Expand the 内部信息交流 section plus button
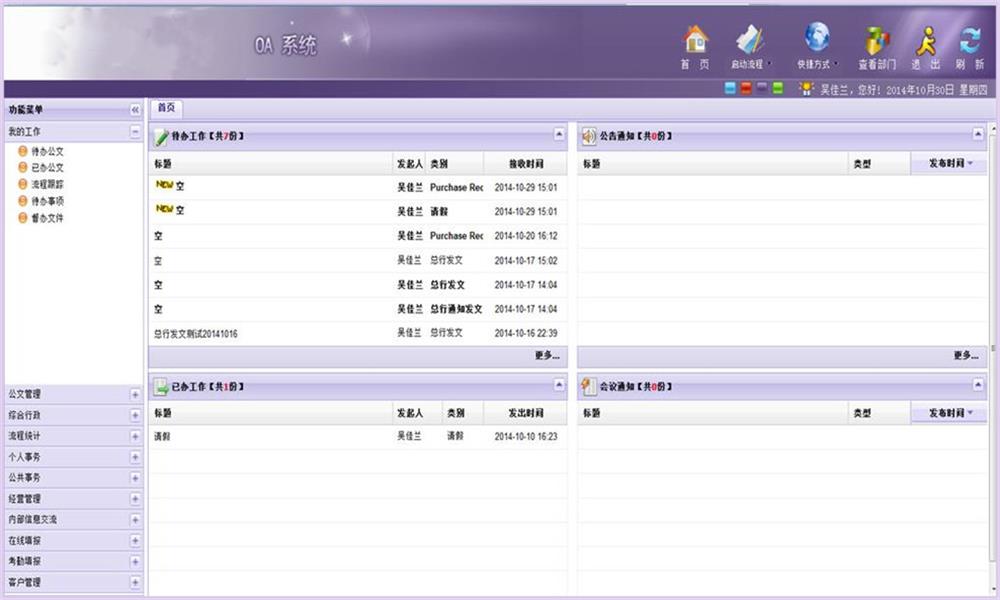The height and width of the screenshot is (600, 1000). (x=135, y=520)
